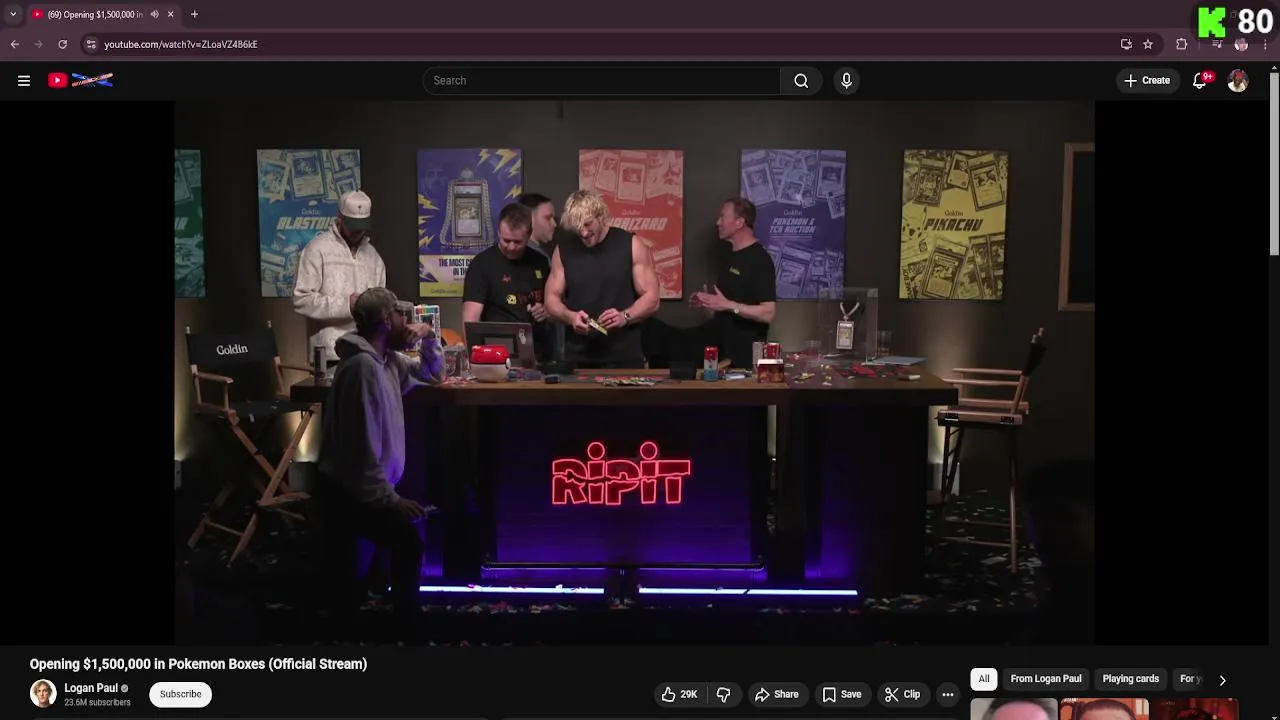Image resolution: width=1280 pixels, height=720 pixels.
Task: Click the search magnifier button
Action: [801, 80]
